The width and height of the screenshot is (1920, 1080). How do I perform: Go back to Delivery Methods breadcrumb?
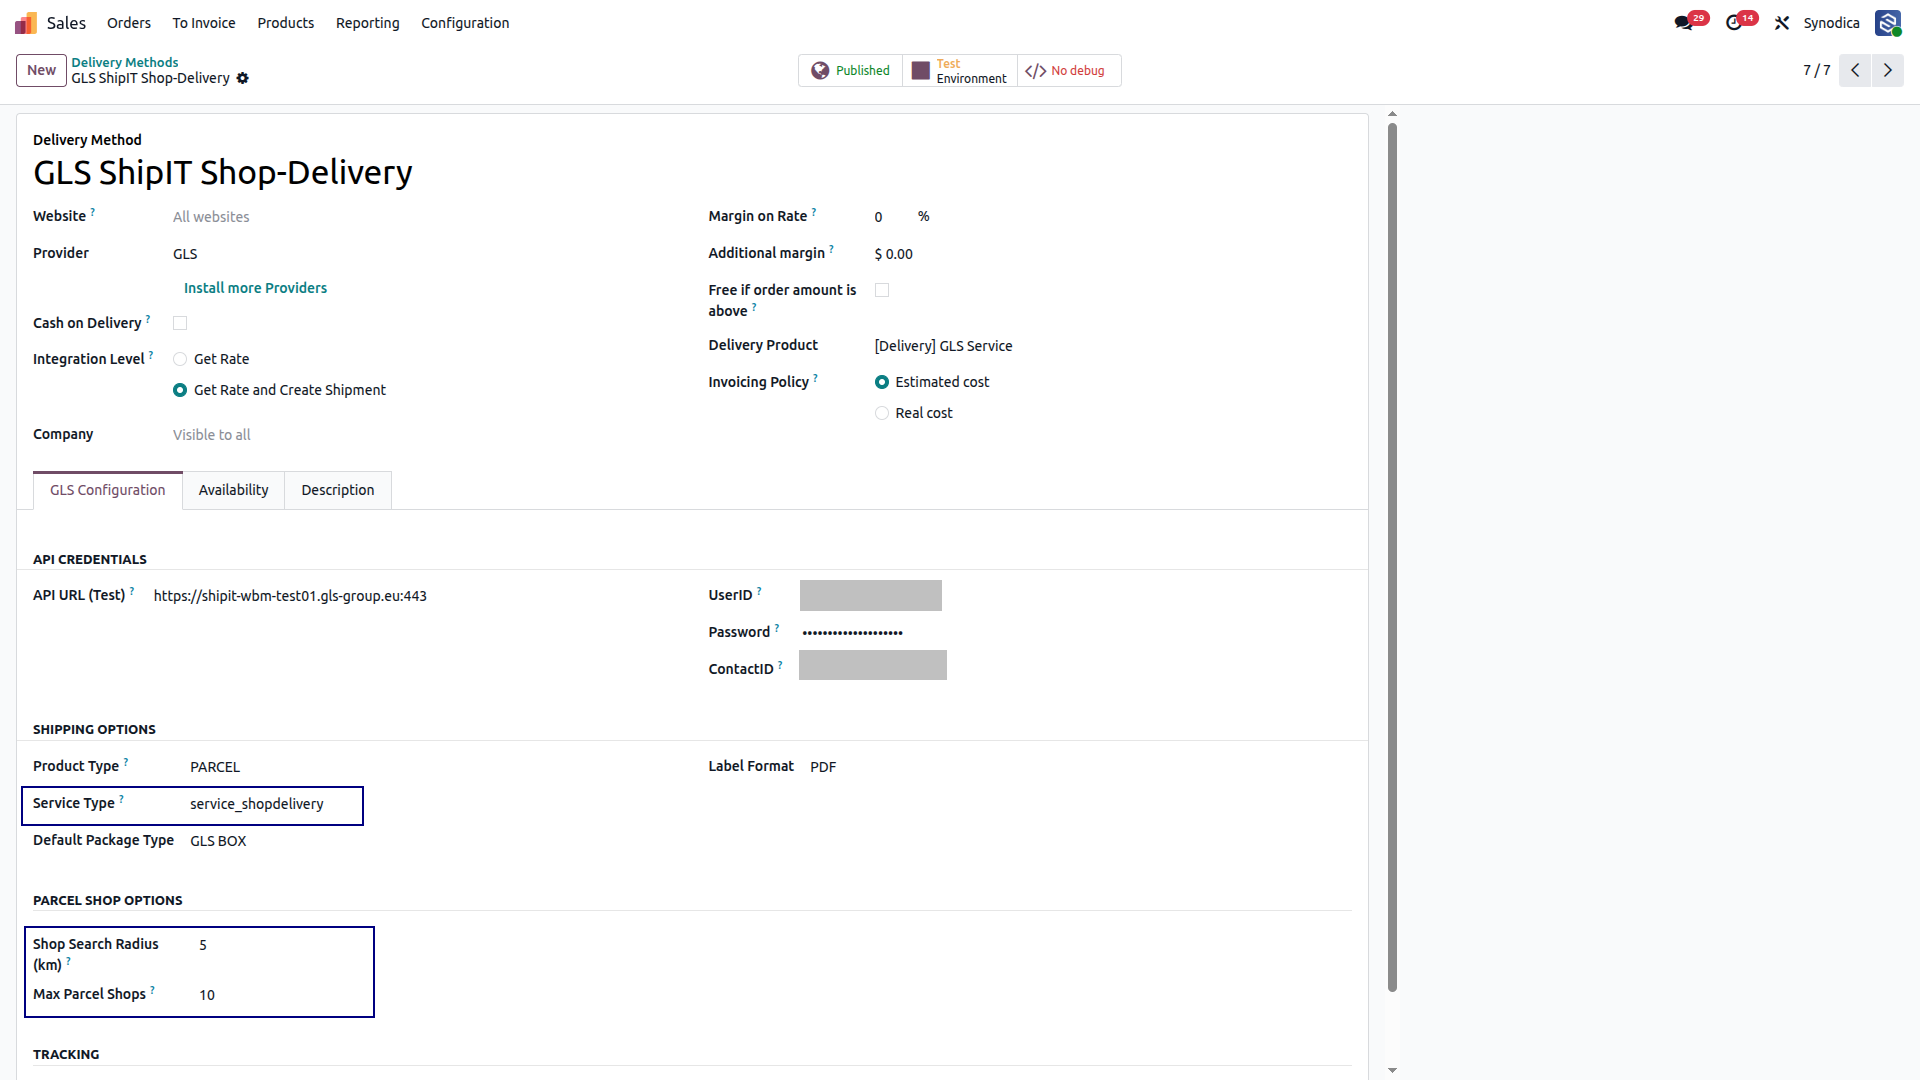click(125, 62)
